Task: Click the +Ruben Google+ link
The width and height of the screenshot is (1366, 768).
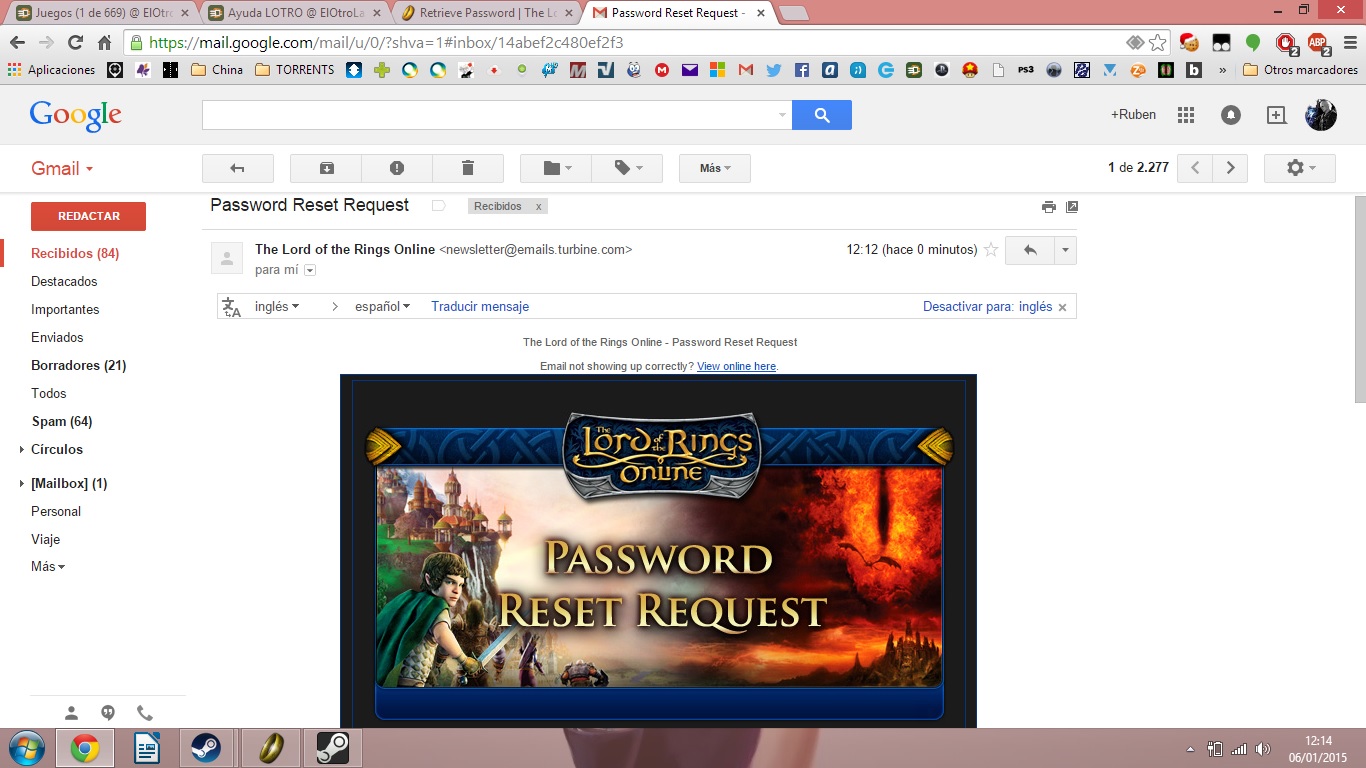Action: click(x=1133, y=115)
